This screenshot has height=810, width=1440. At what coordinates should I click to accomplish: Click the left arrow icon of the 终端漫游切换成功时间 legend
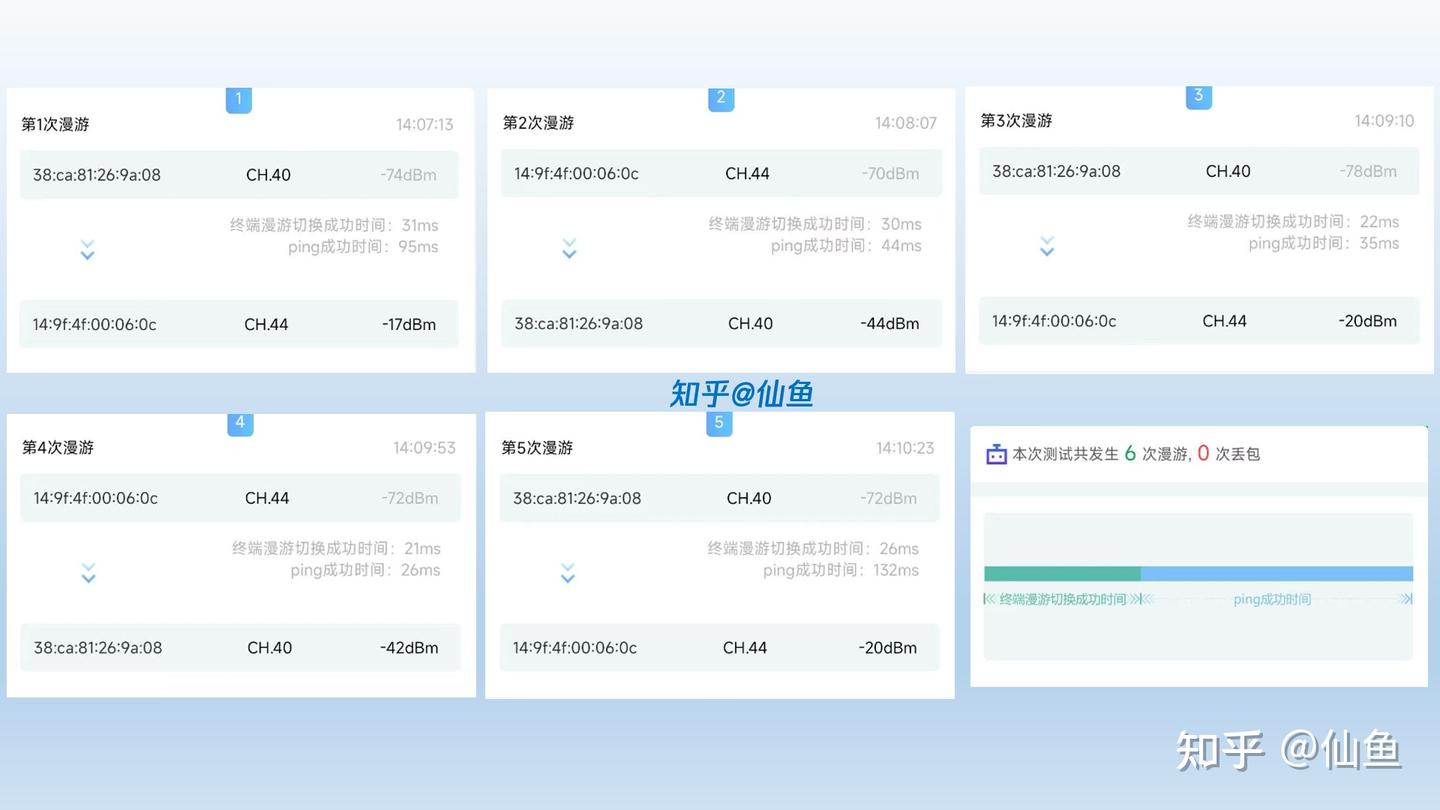987,599
